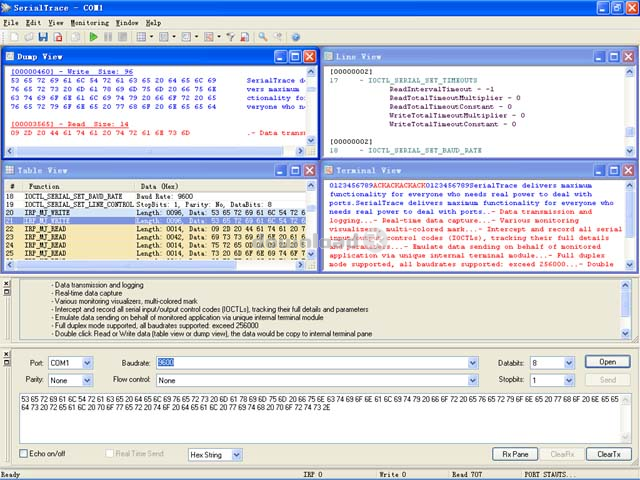Click the second view toolbar icon
Viewport: 640px width, 480px height.
click(164, 37)
